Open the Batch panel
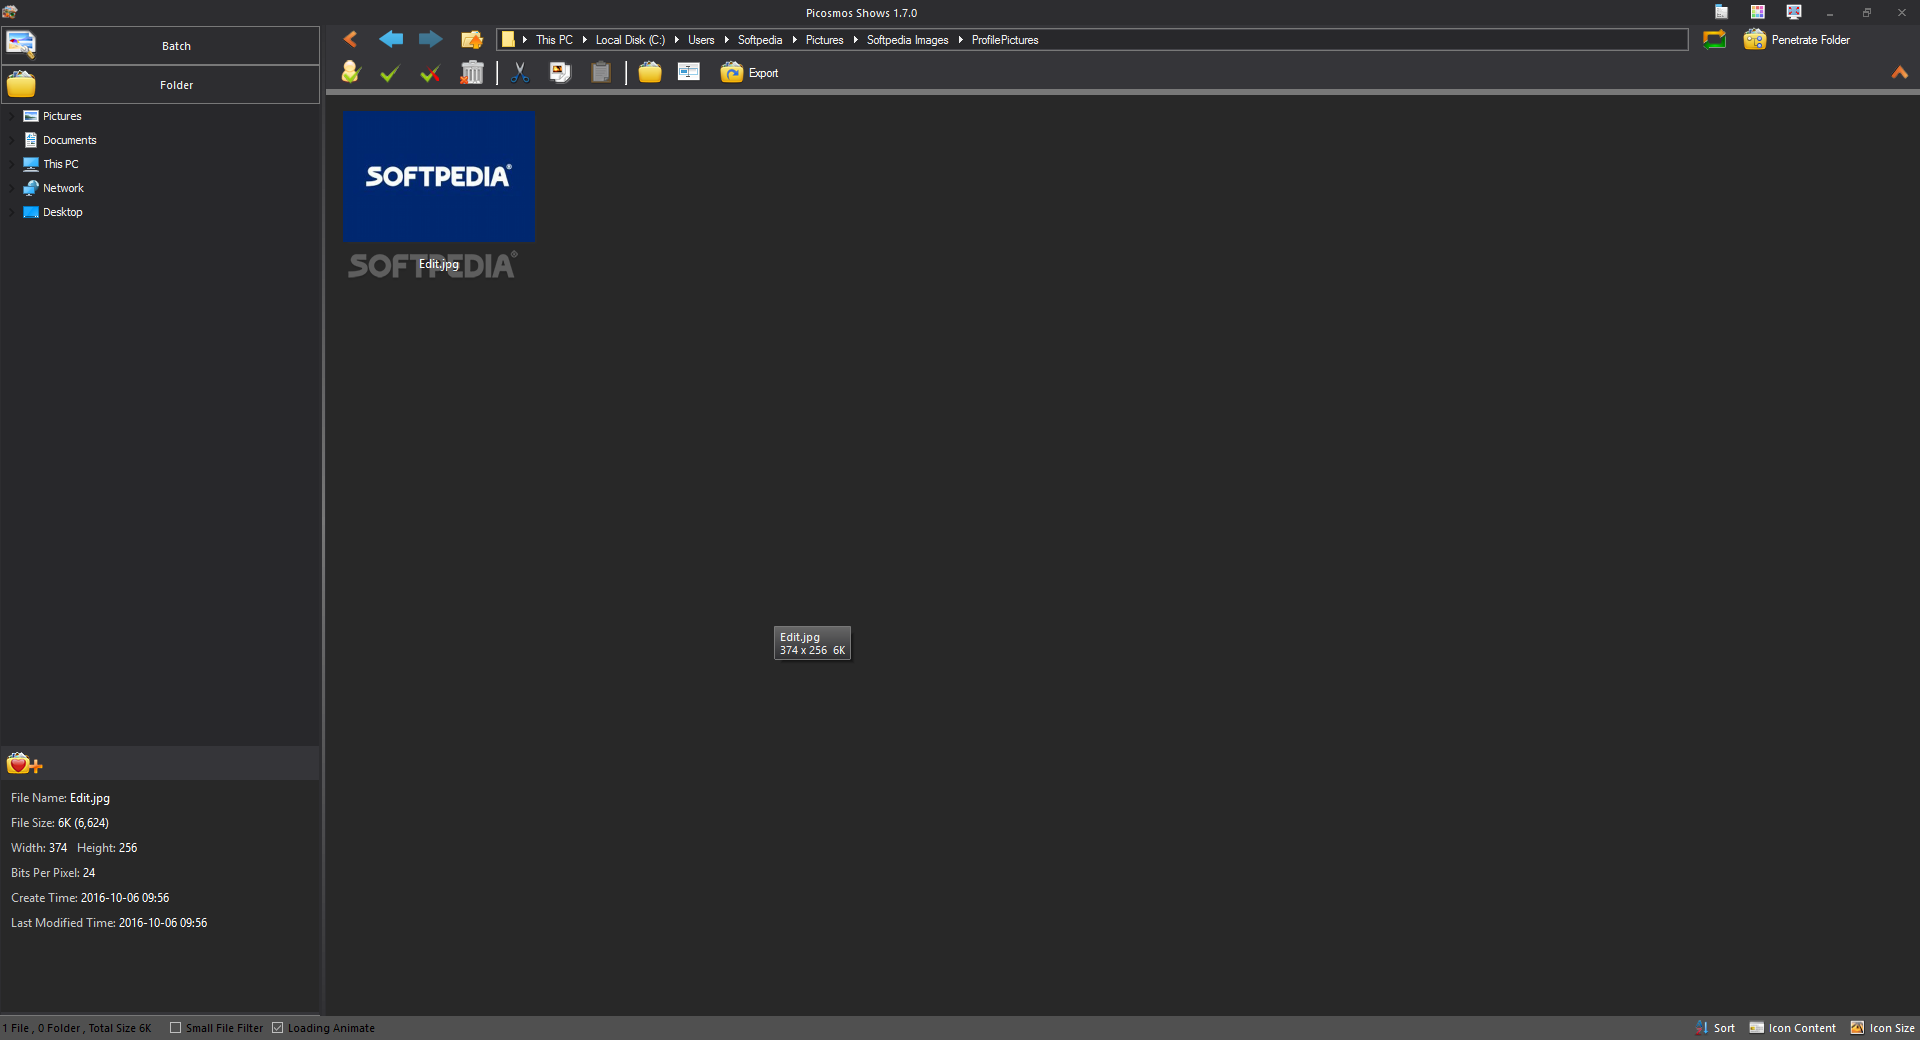1920x1040 pixels. [161, 46]
